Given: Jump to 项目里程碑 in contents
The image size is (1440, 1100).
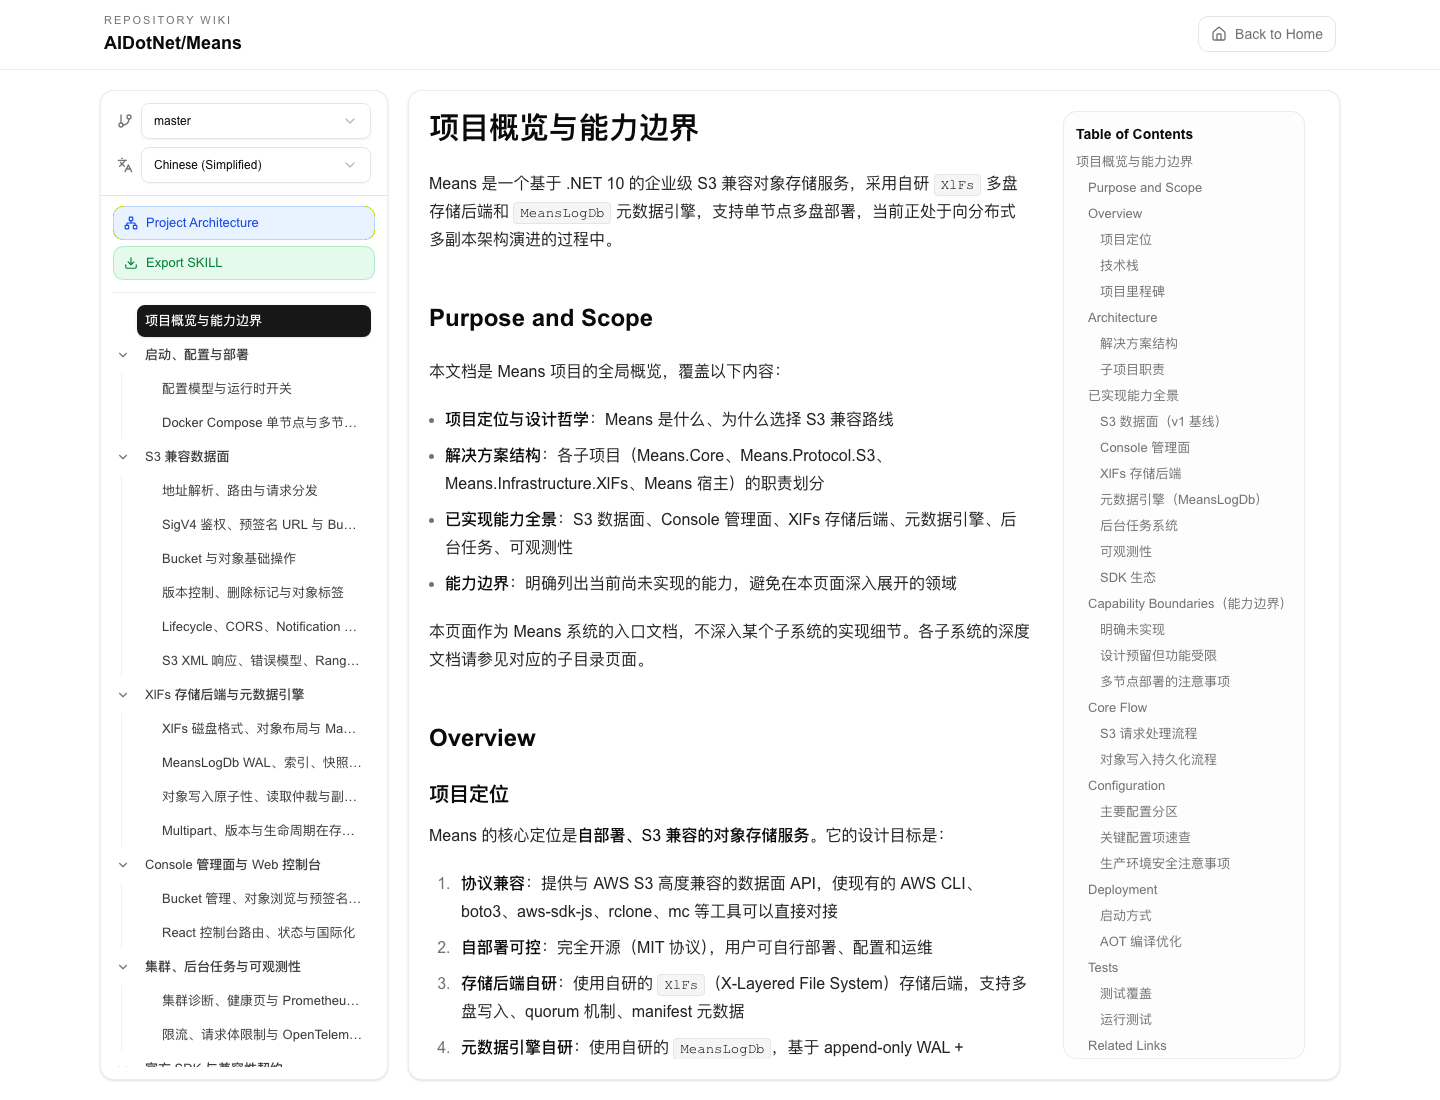Looking at the screenshot, I should click(1132, 292).
